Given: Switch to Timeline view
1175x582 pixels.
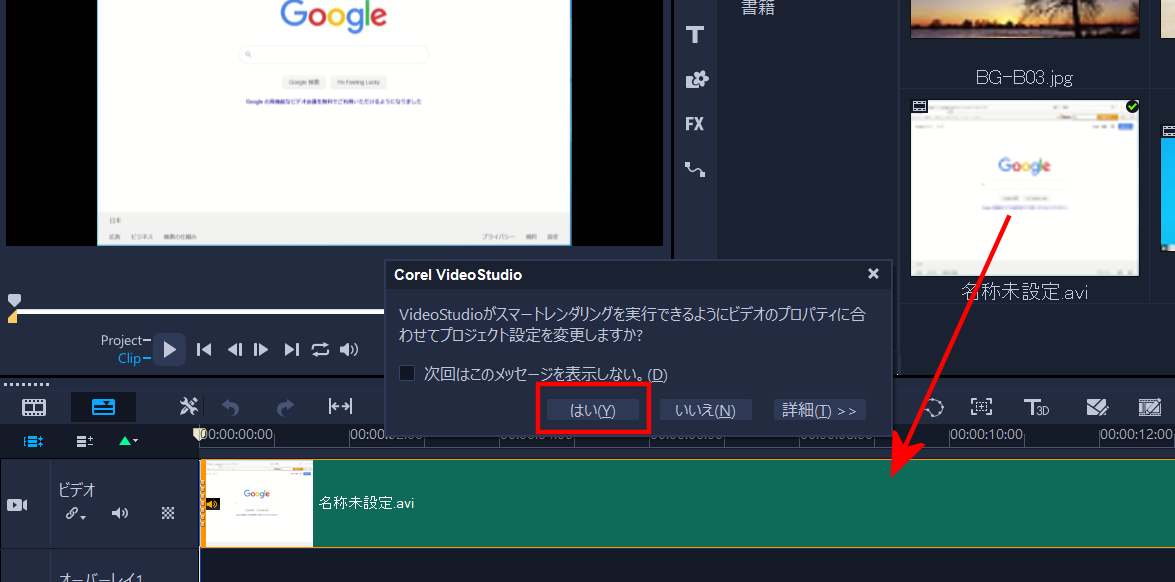Looking at the screenshot, I should (103, 407).
